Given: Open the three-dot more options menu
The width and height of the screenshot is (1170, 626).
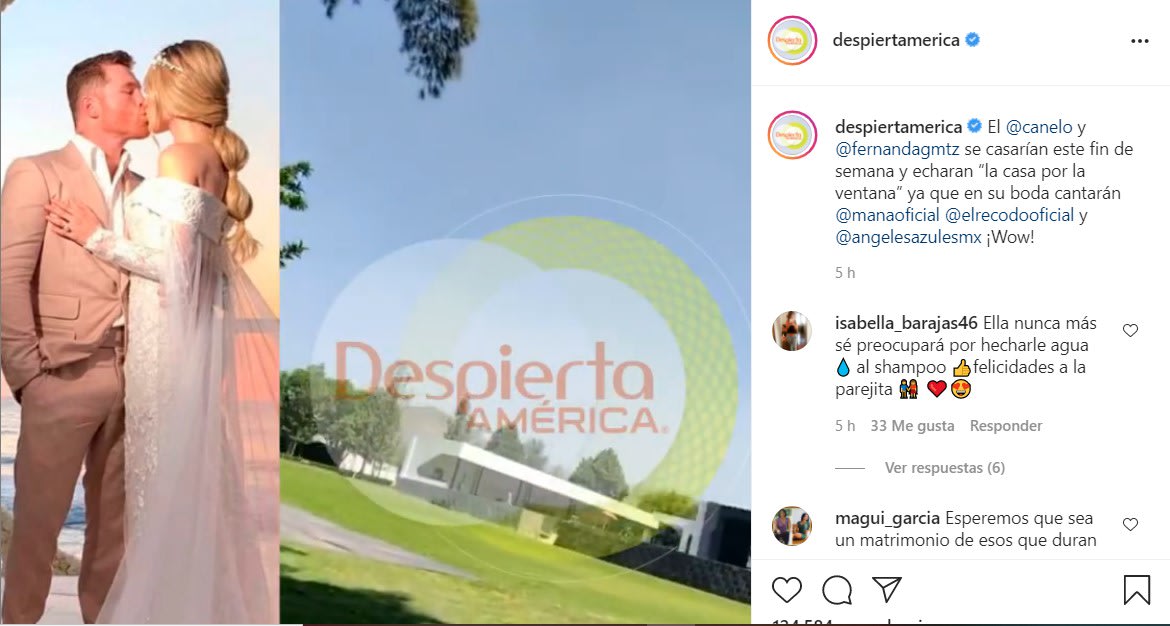Looking at the screenshot, I should click(1139, 41).
